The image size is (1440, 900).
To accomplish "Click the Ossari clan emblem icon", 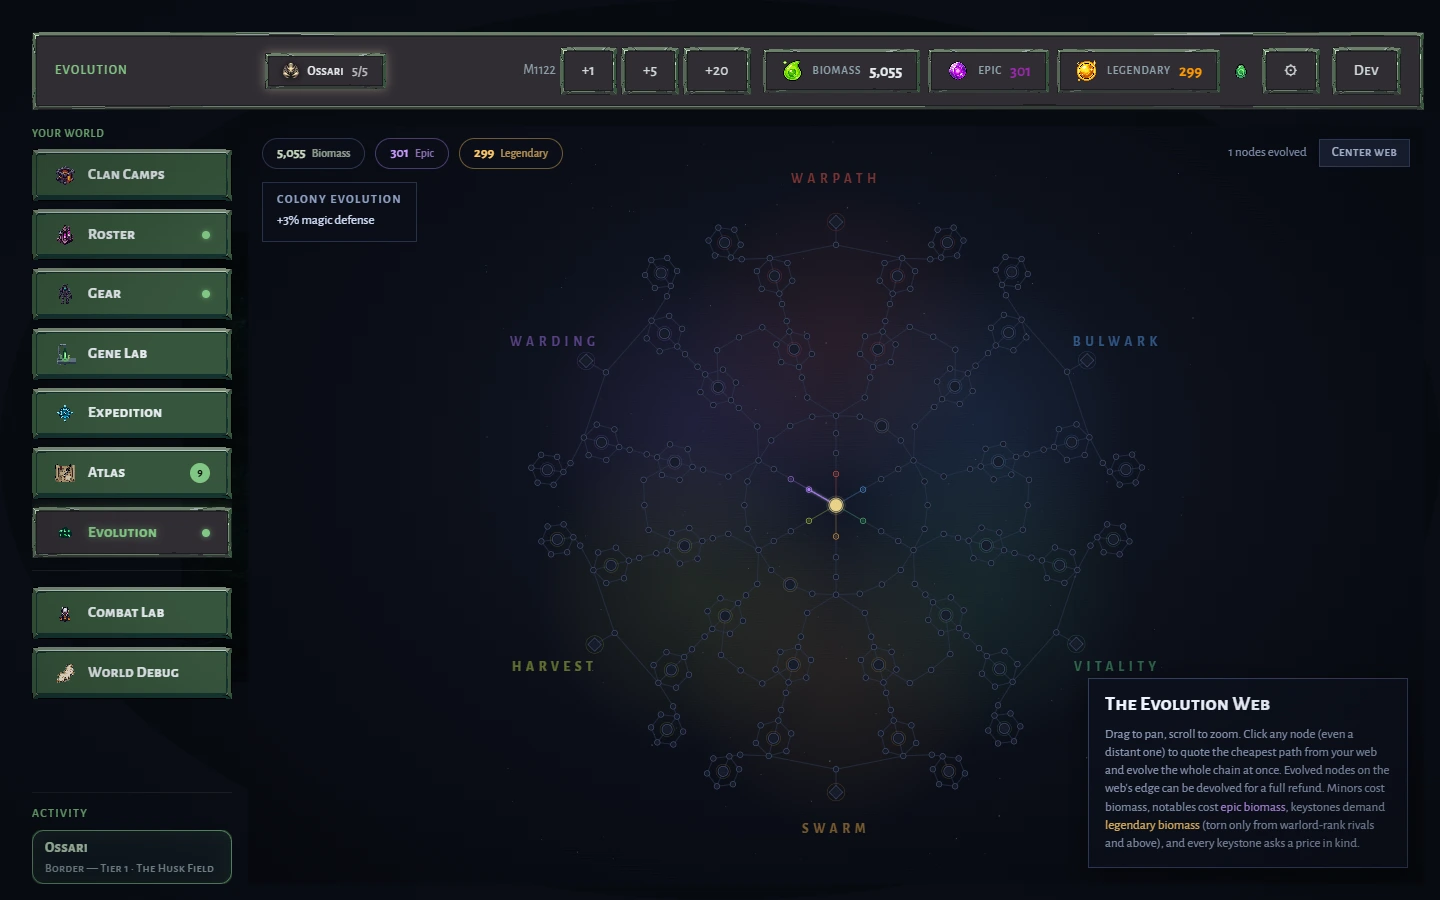I will click(x=291, y=71).
